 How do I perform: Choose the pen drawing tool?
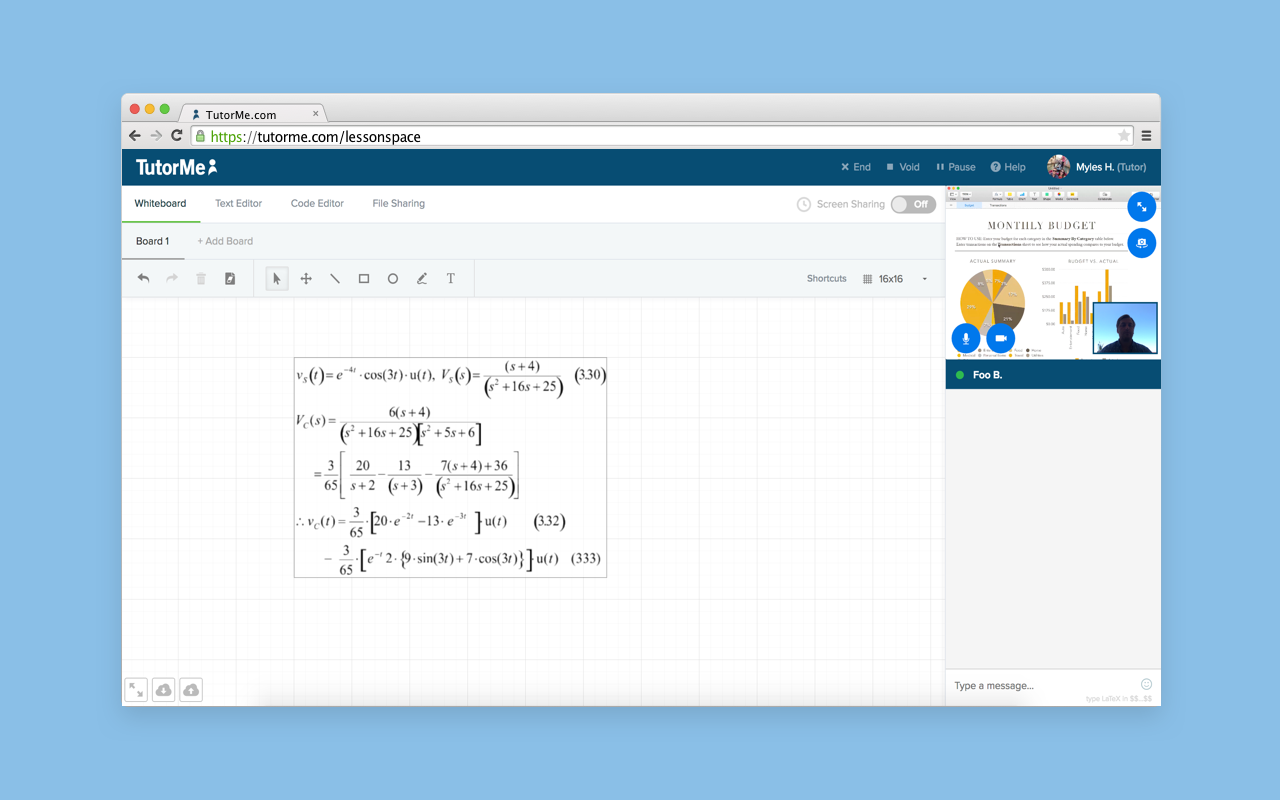point(422,278)
